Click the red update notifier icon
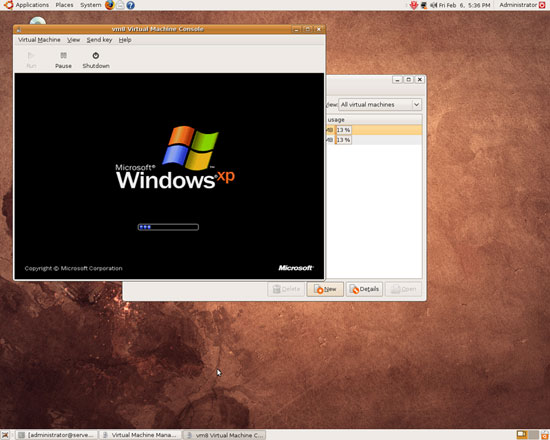550x440 pixels. point(414,5)
